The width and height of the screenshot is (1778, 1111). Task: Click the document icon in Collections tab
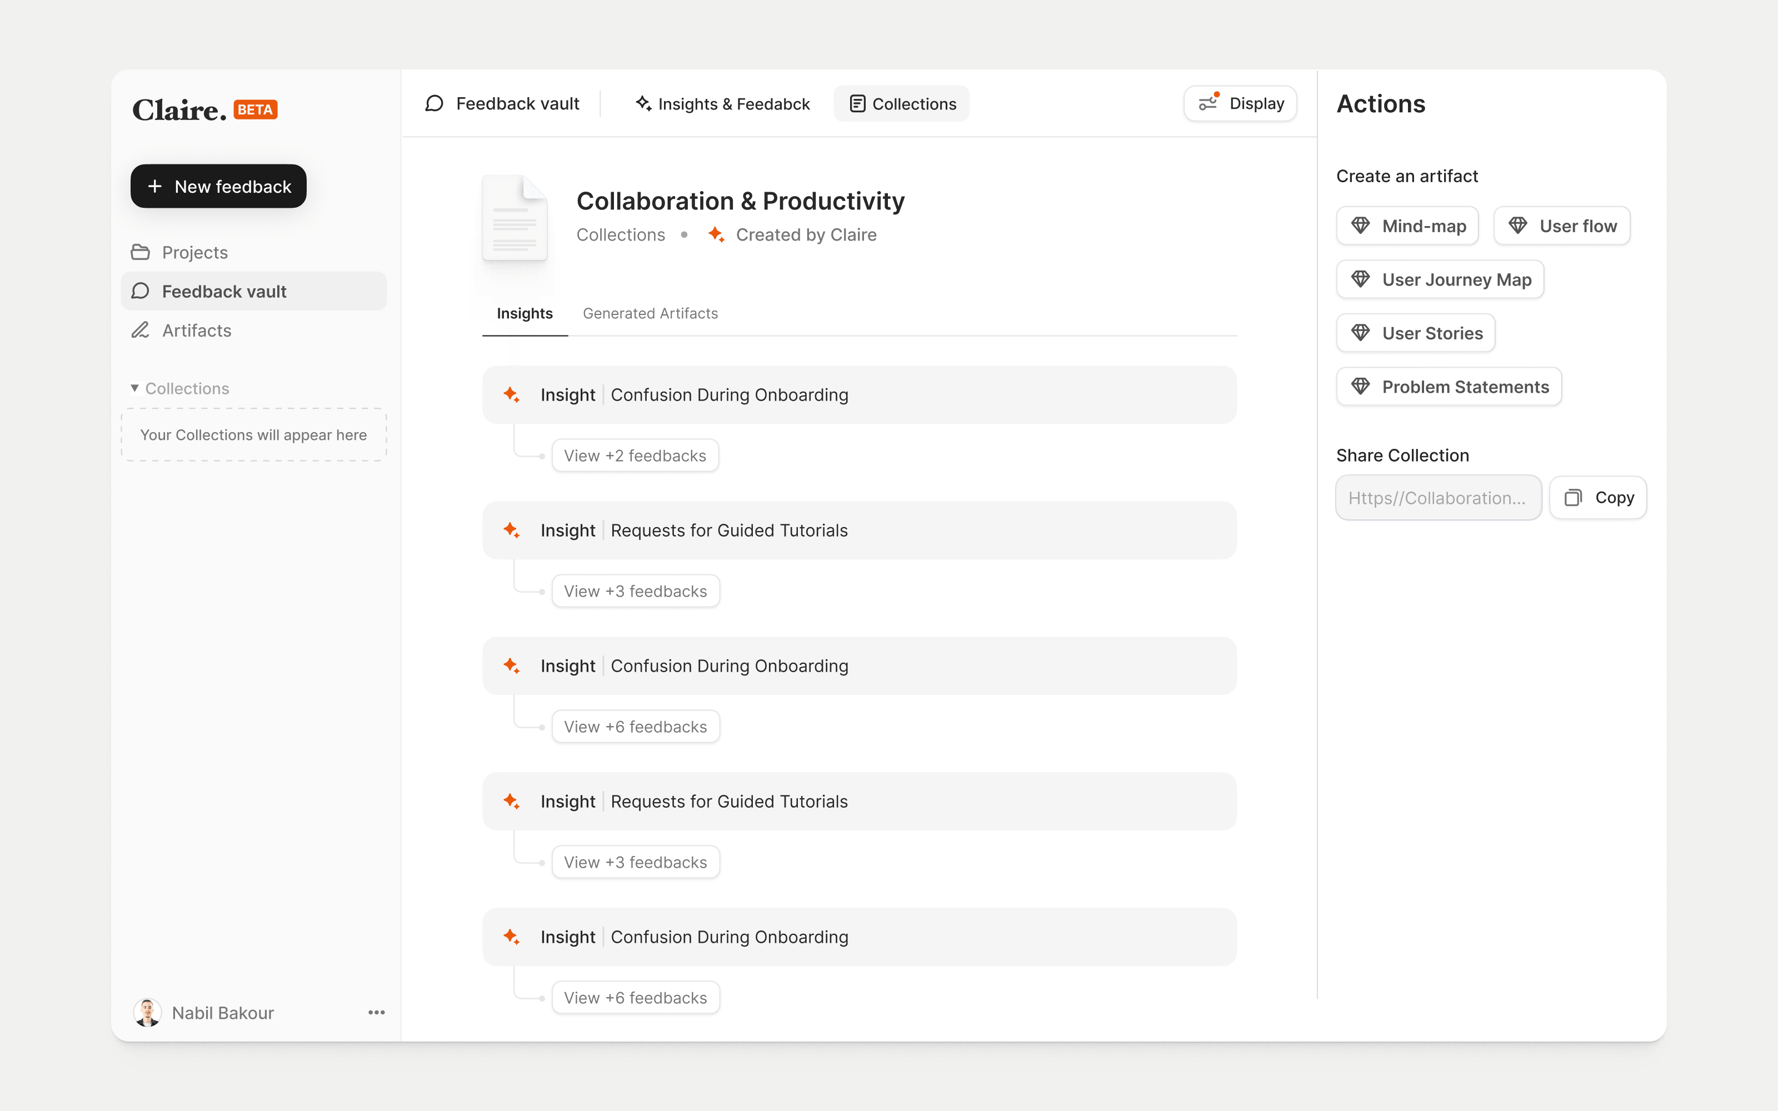pyautogui.click(x=857, y=104)
